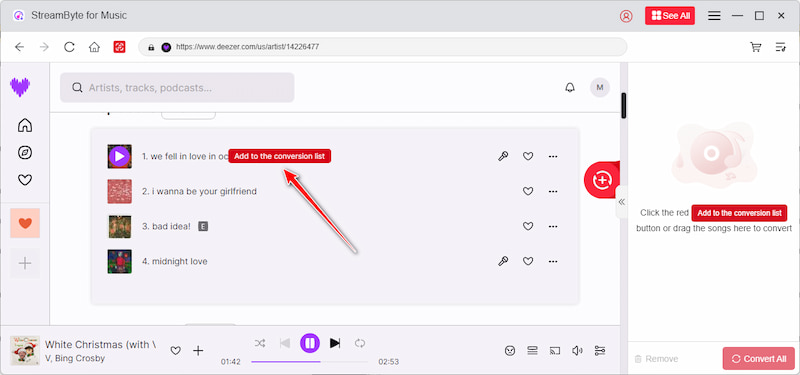This screenshot has width=800, height=375.
Task: Click the Convert All button
Action: tap(759, 359)
